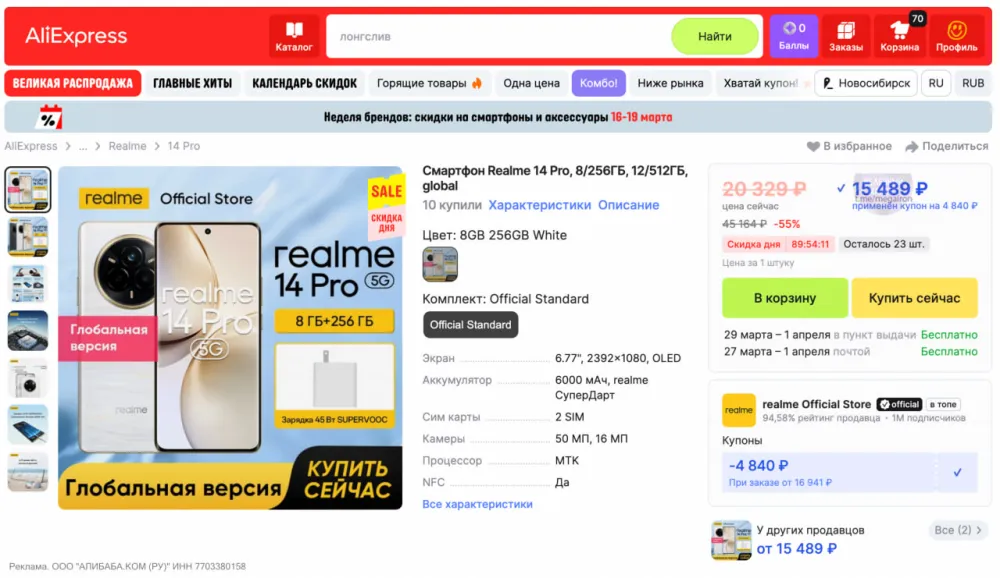This screenshot has width=1000, height=578.
Task: Click the Поделиться share arrow
Action: [x=911, y=147]
